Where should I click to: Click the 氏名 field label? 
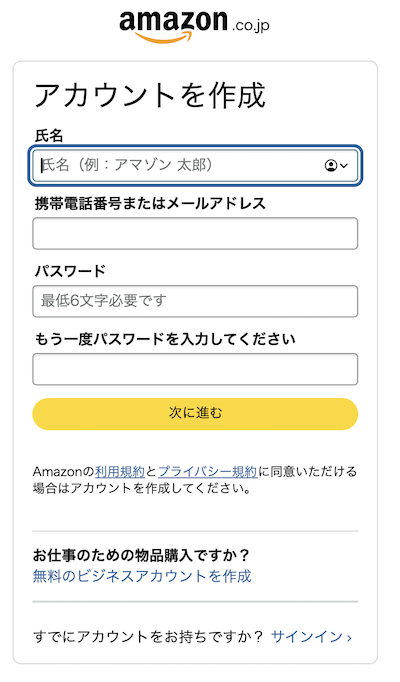tap(49, 136)
